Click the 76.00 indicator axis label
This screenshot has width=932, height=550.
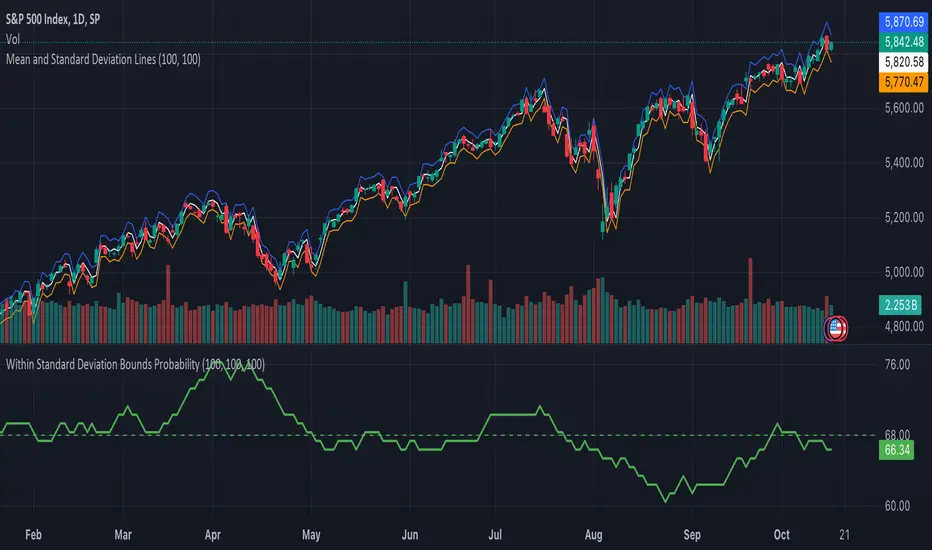898,364
